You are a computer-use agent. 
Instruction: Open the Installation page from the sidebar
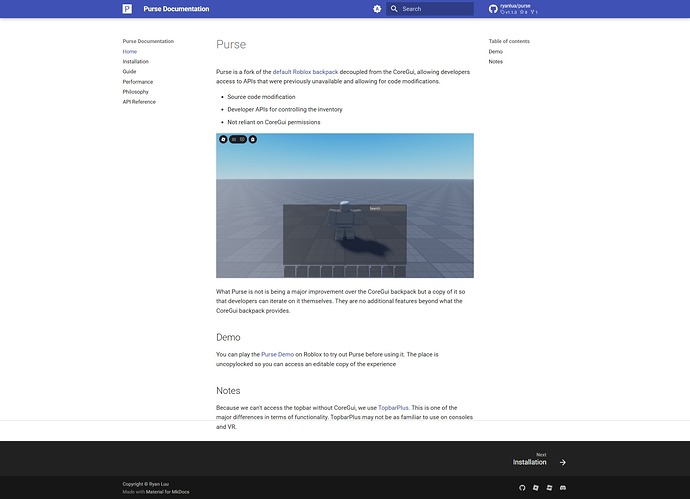[x=136, y=62]
